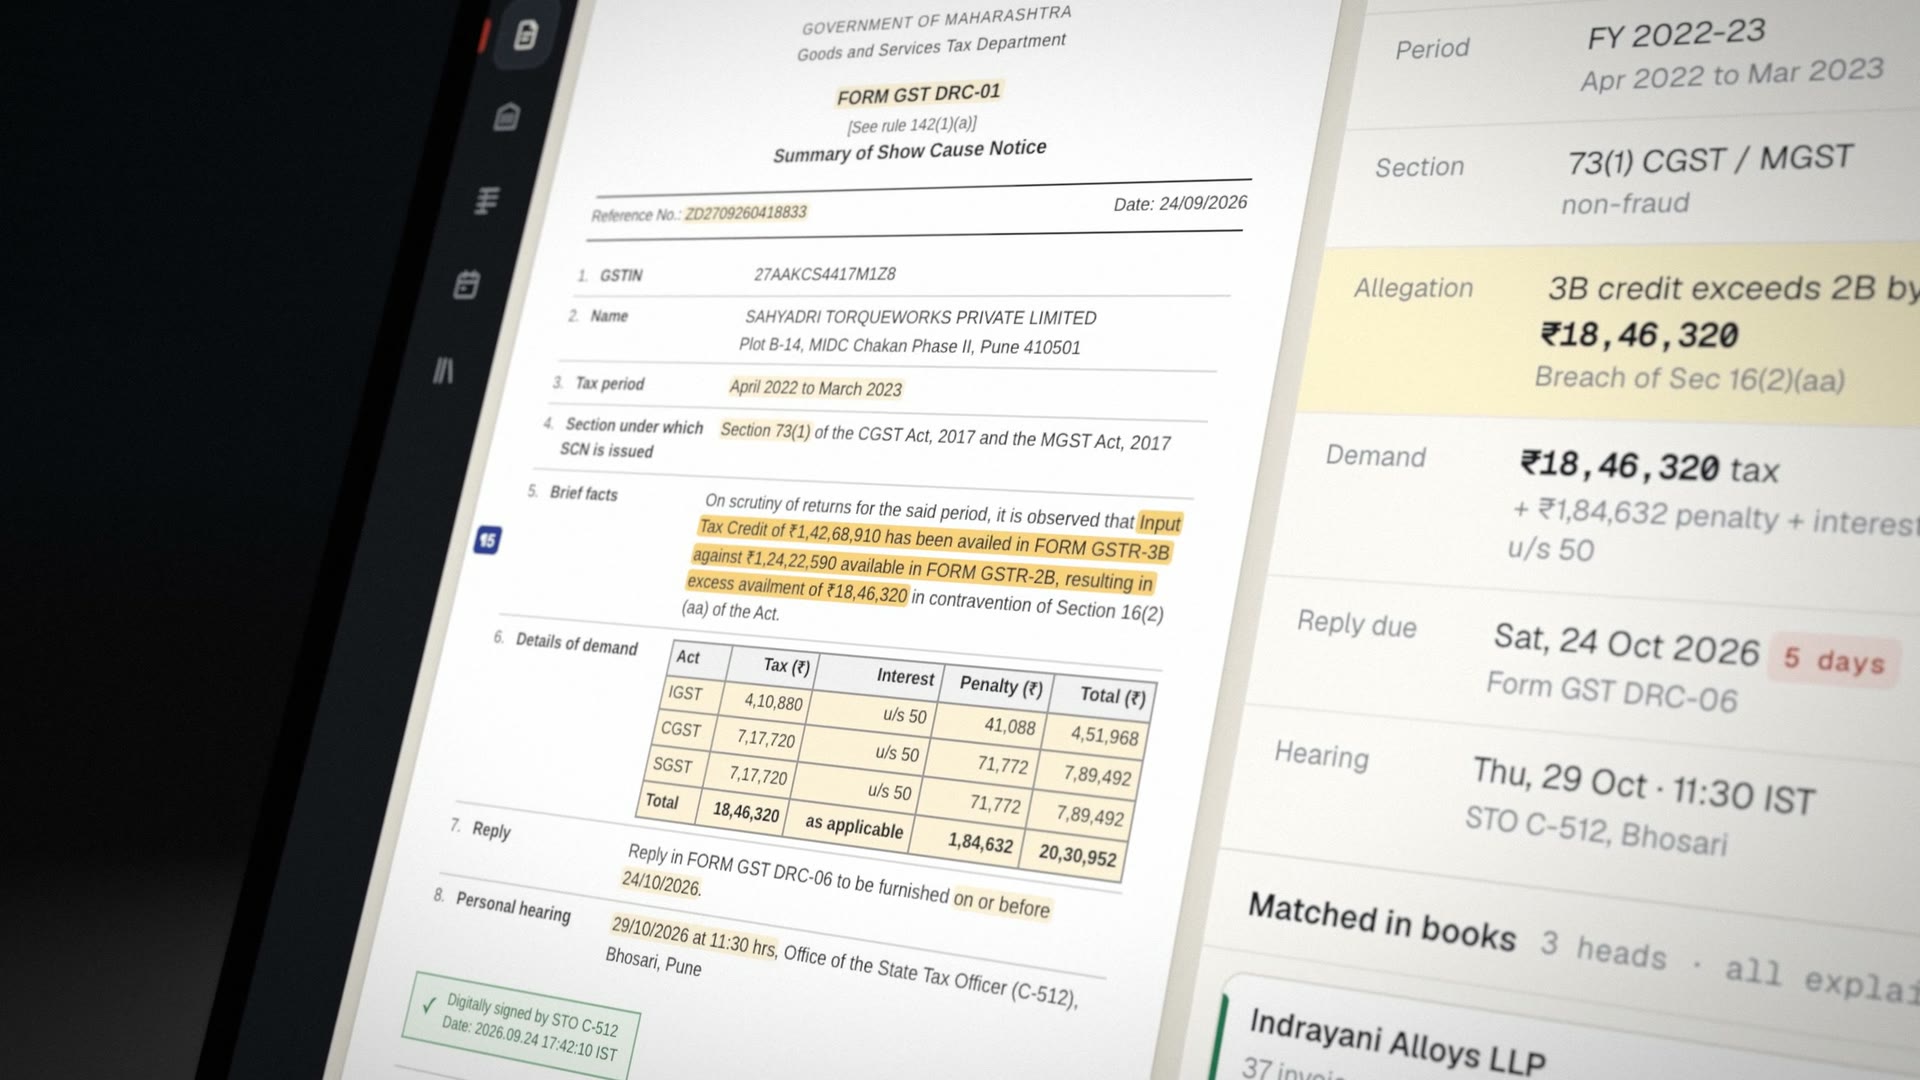1920x1080 pixels.
Task: Click the red 5 days badge
Action: 1835,660
